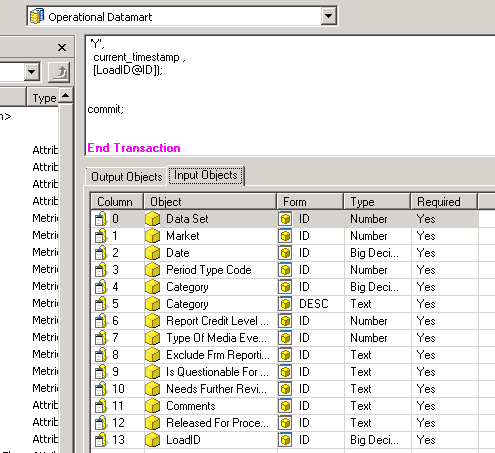The image size is (495, 453).
Task: Click the Operational Datamart database icon
Action: 37,16
